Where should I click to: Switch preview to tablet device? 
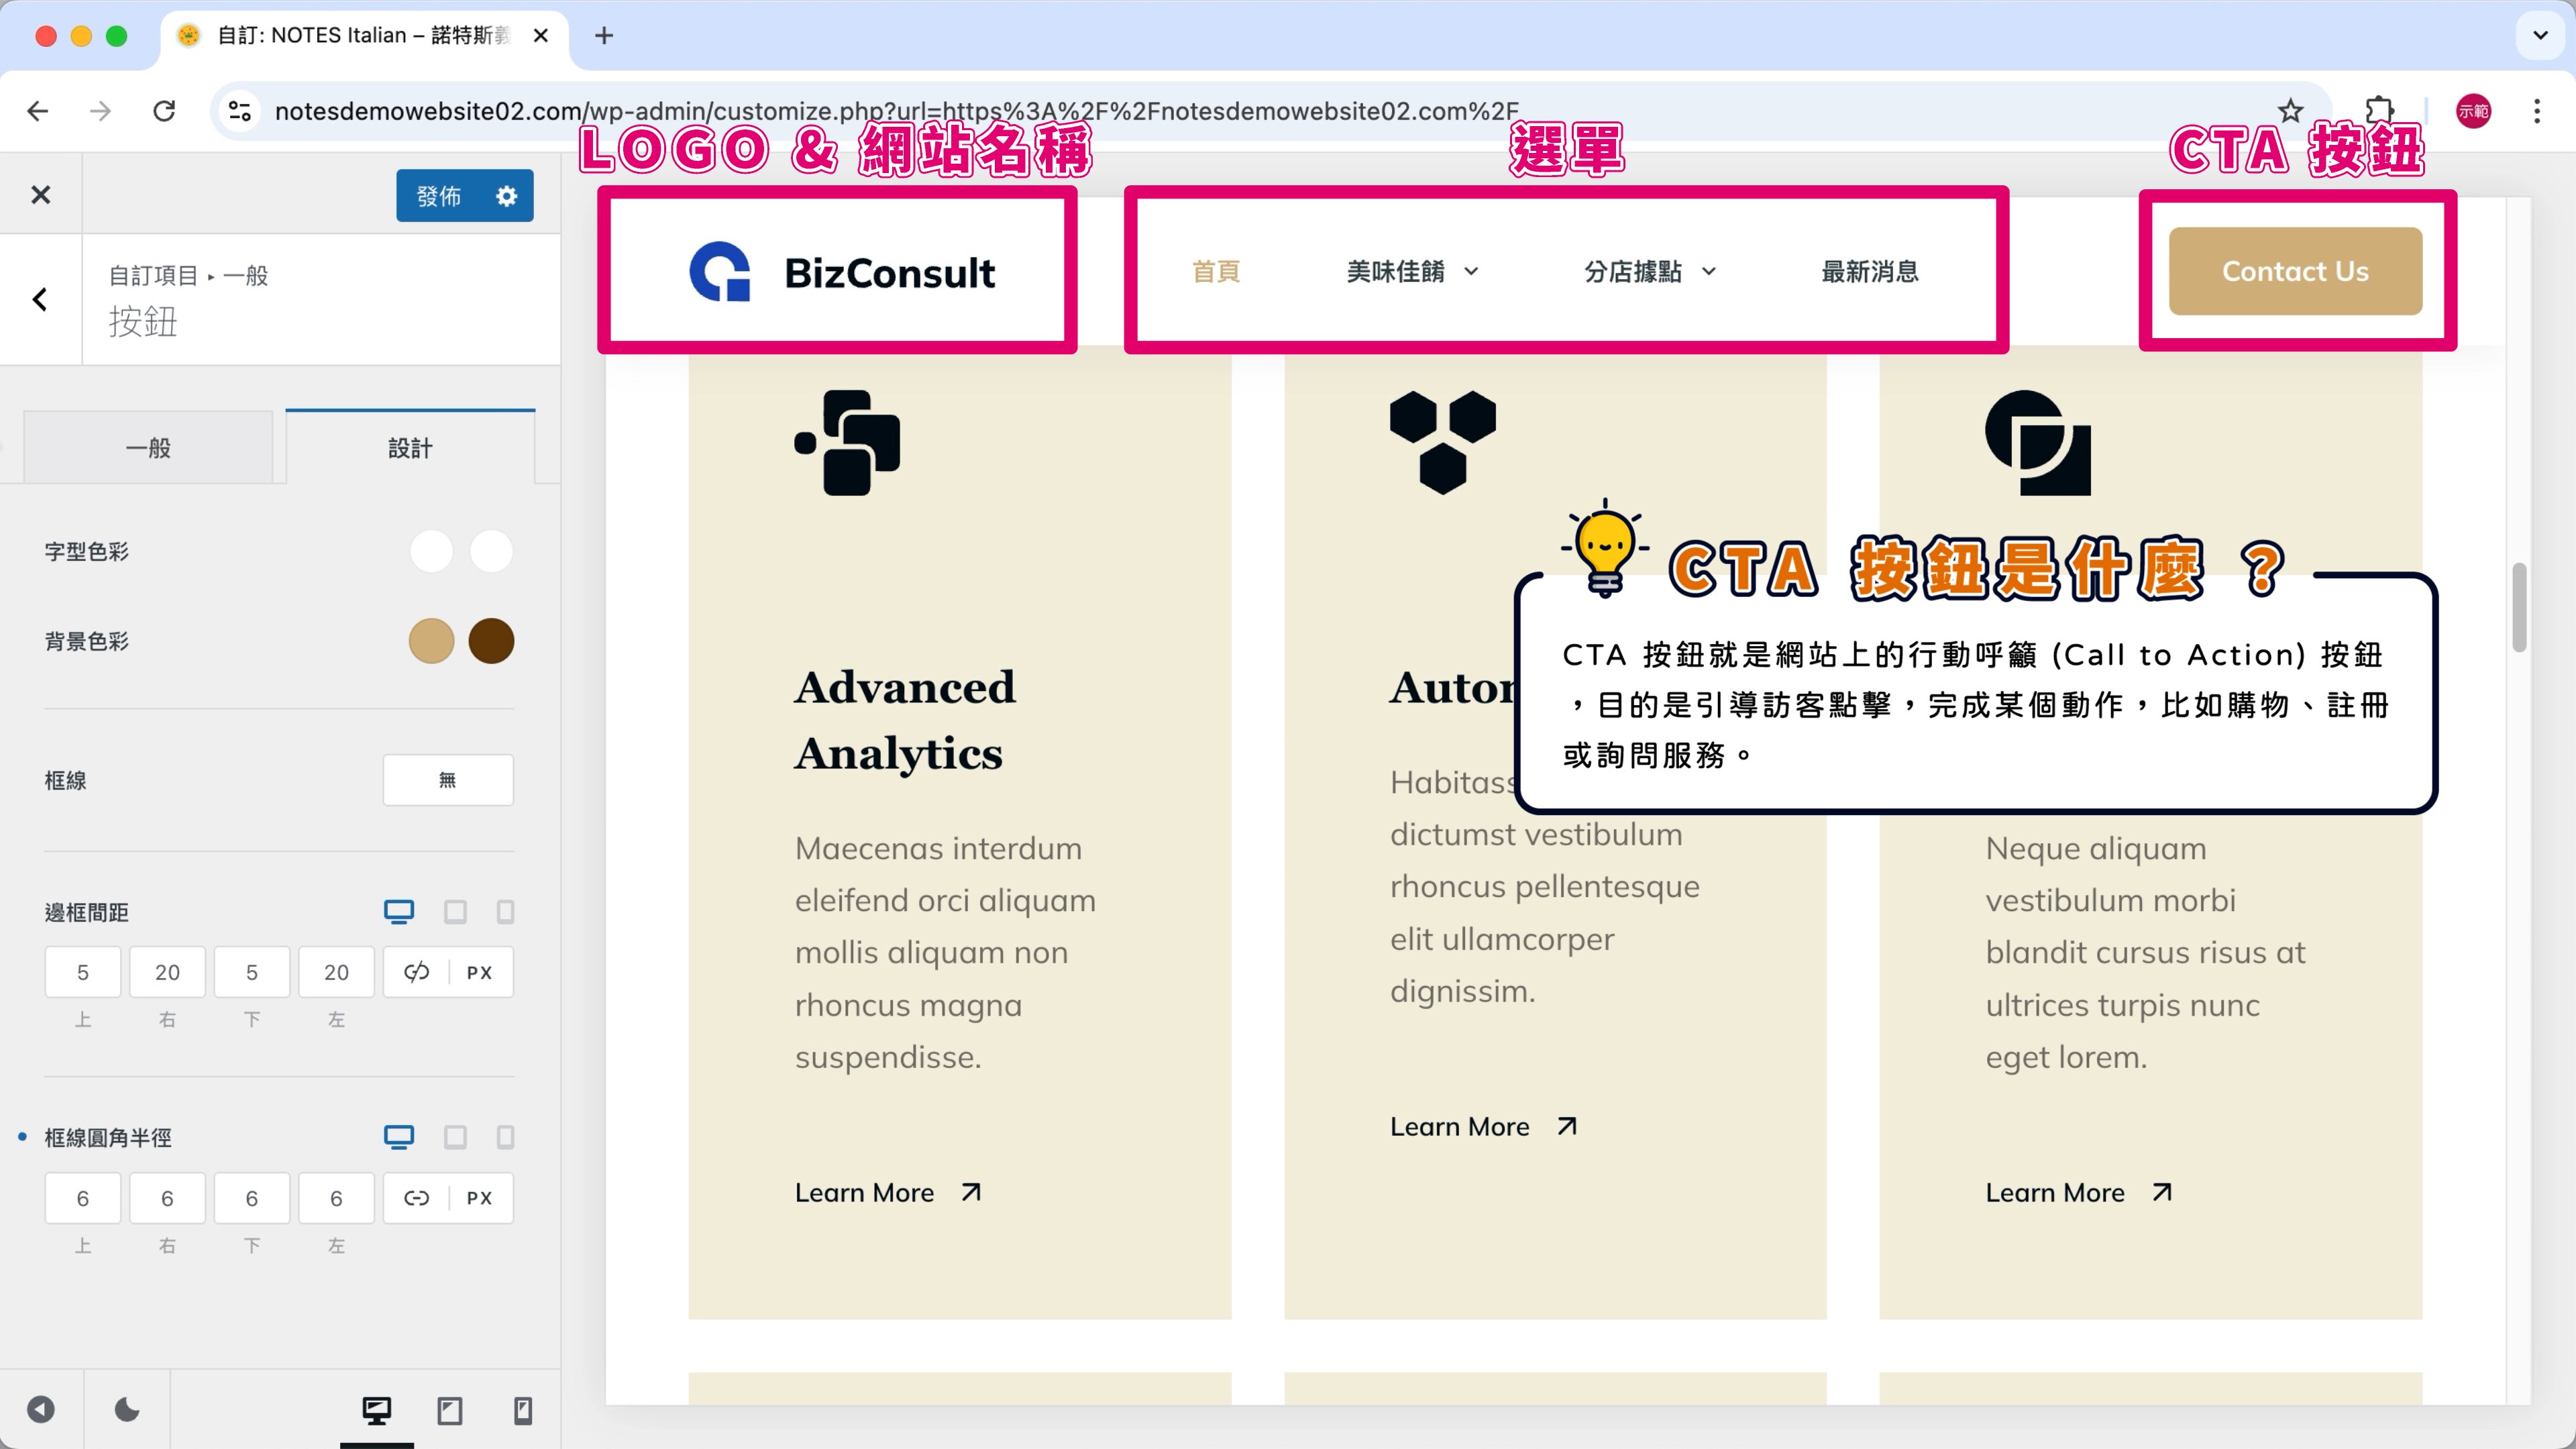[x=450, y=1410]
